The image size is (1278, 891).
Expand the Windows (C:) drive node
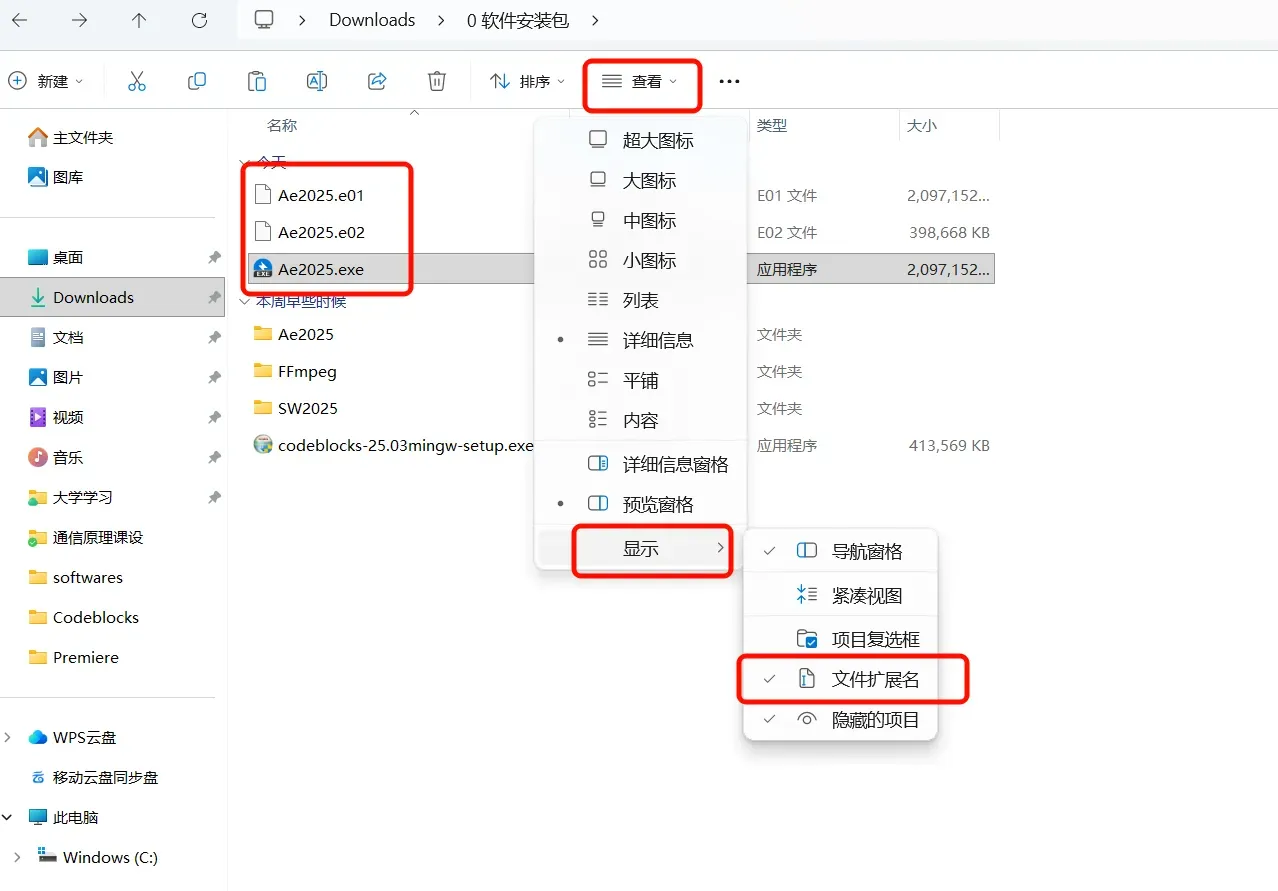[x=18, y=858]
